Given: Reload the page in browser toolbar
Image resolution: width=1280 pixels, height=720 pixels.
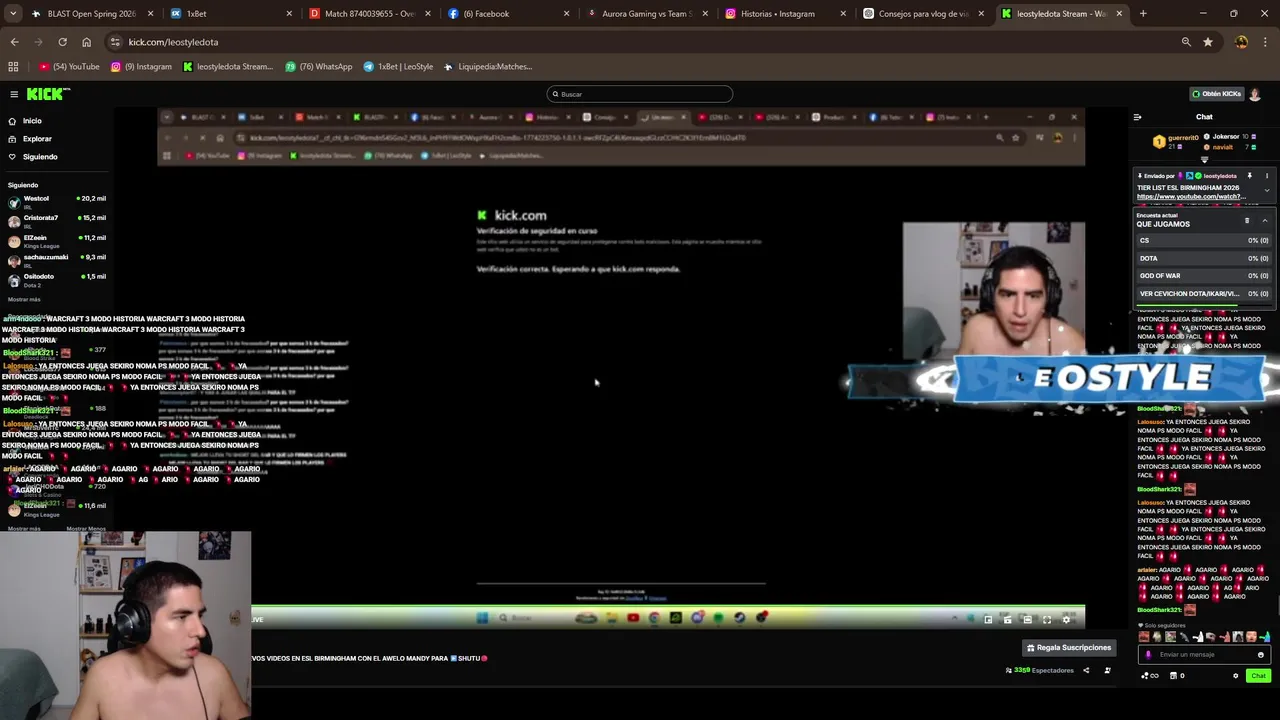Looking at the screenshot, I should [x=62, y=42].
